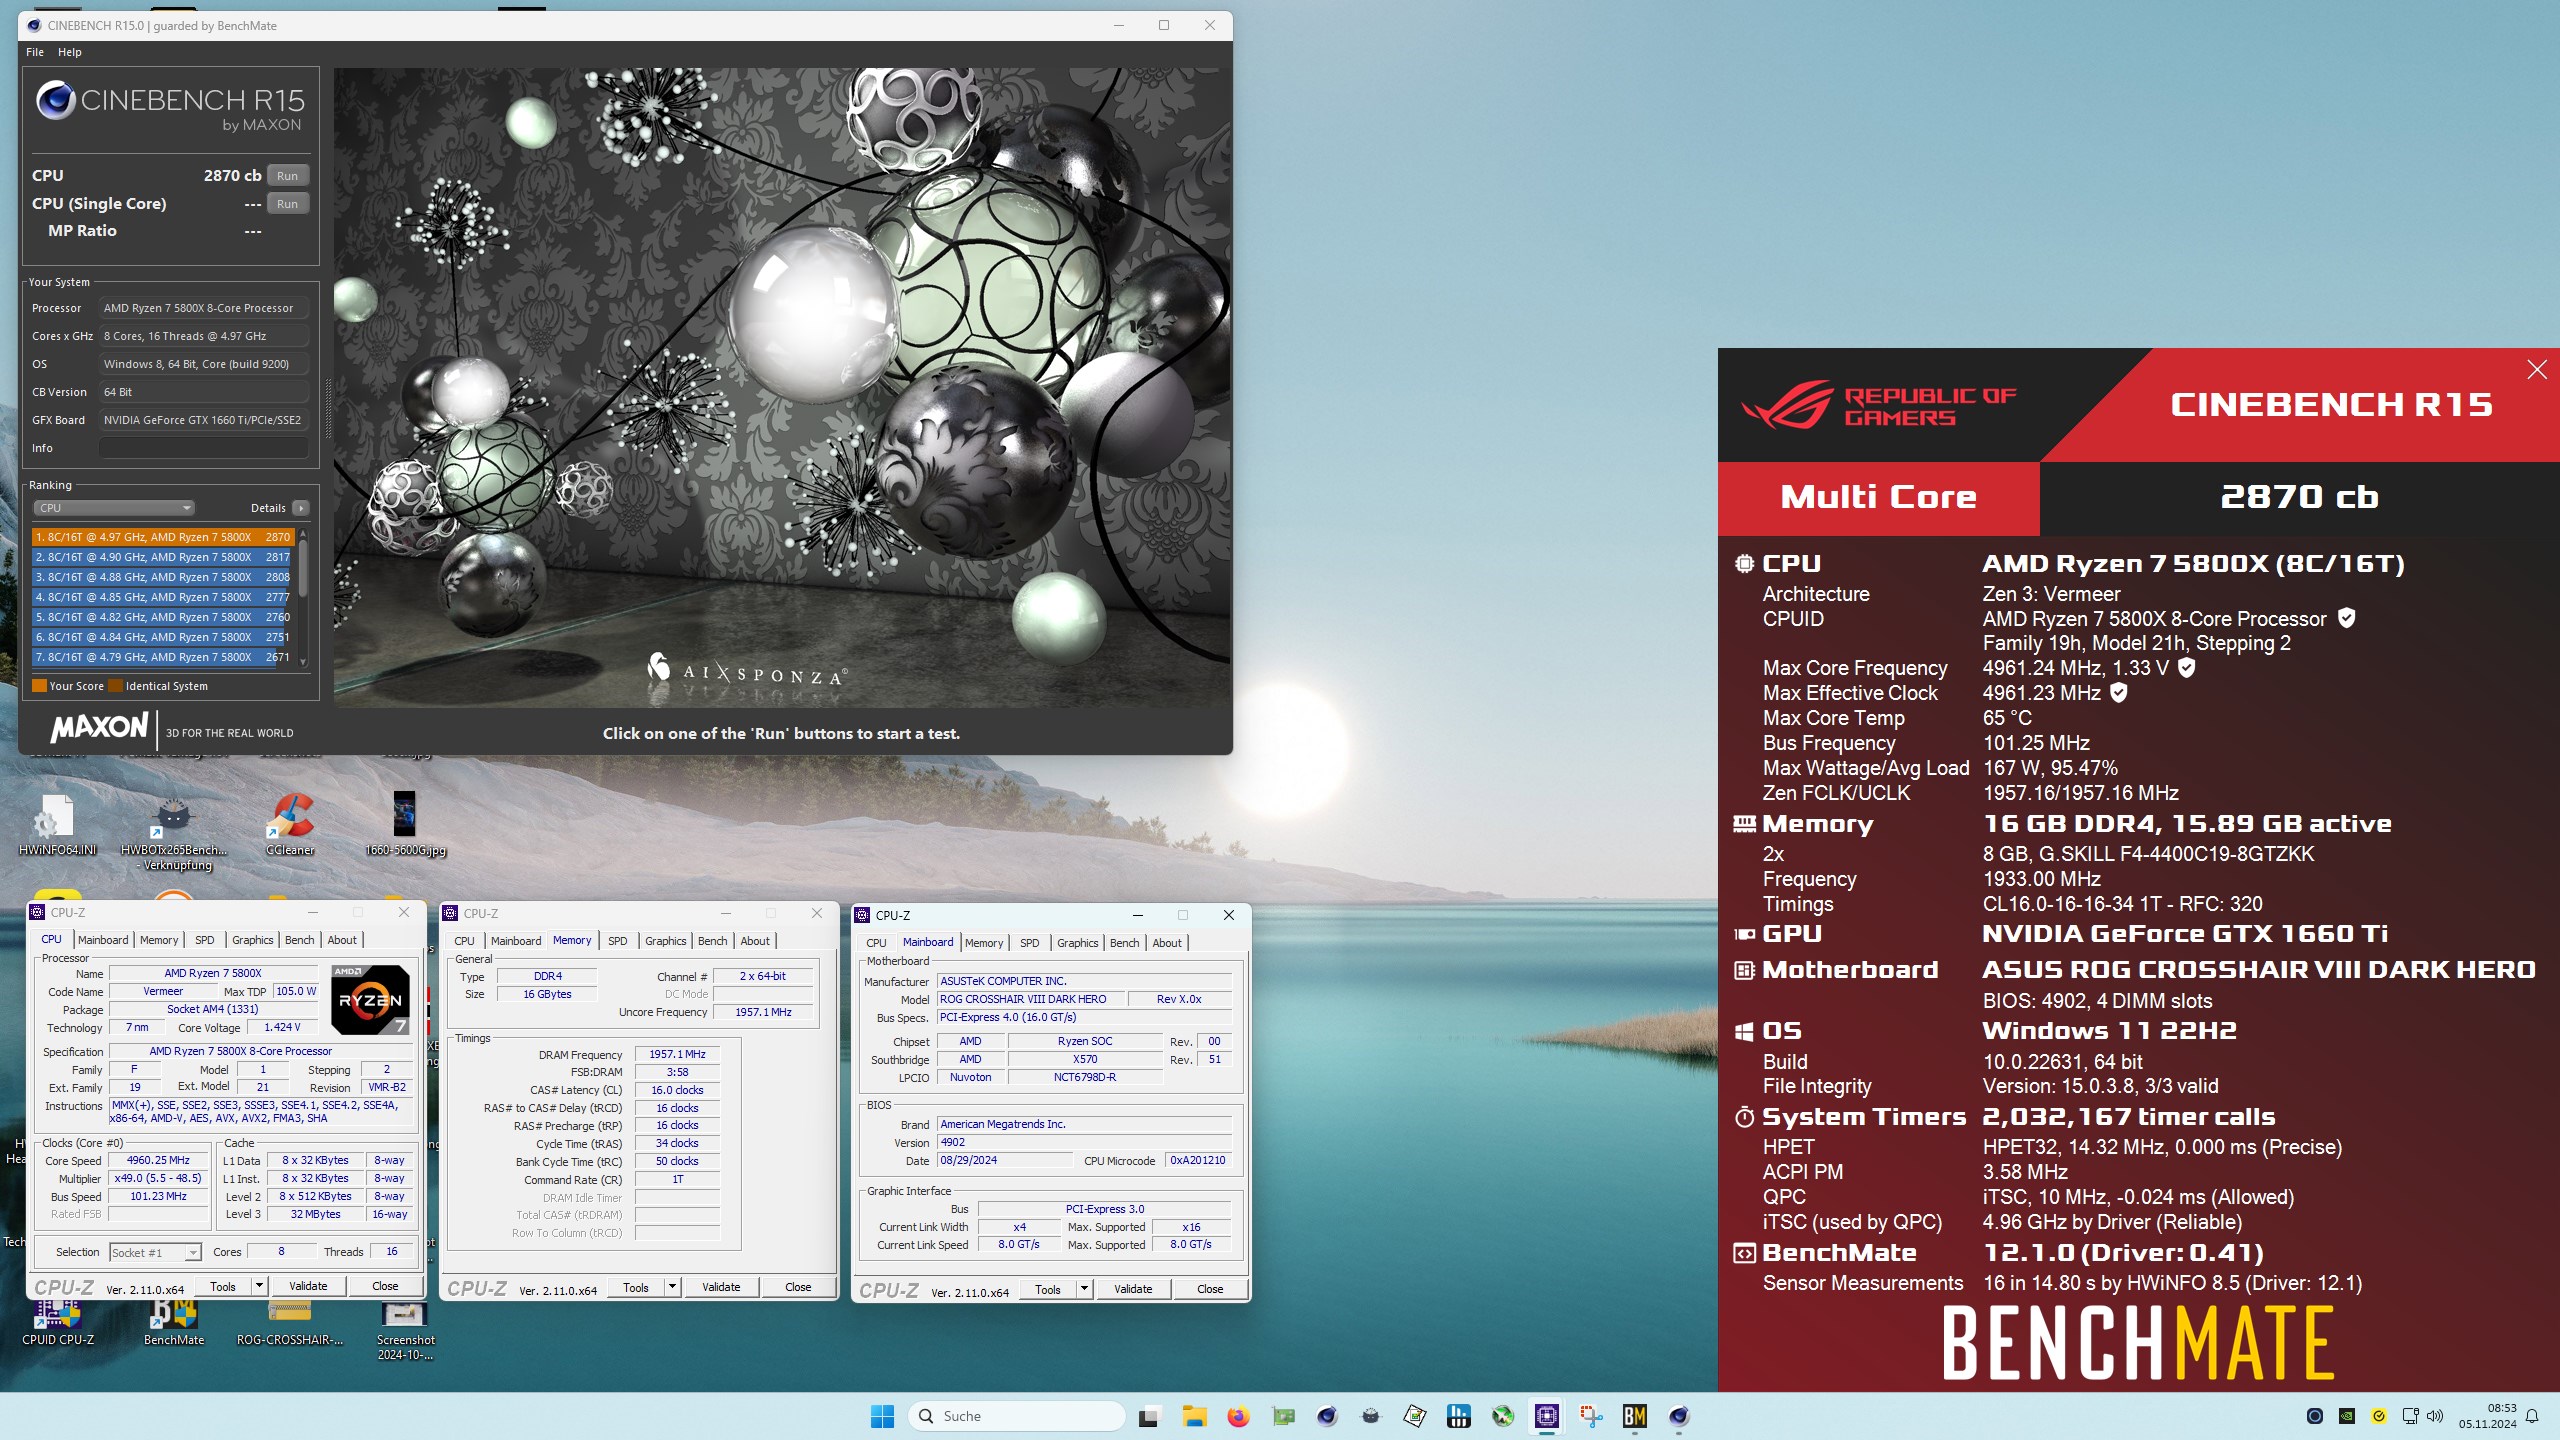Viewport: 2560px width, 1440px height.
Task: Open Tools dropdown arrow in CPU tab CPU-Z window
Action: [259, 1286]
